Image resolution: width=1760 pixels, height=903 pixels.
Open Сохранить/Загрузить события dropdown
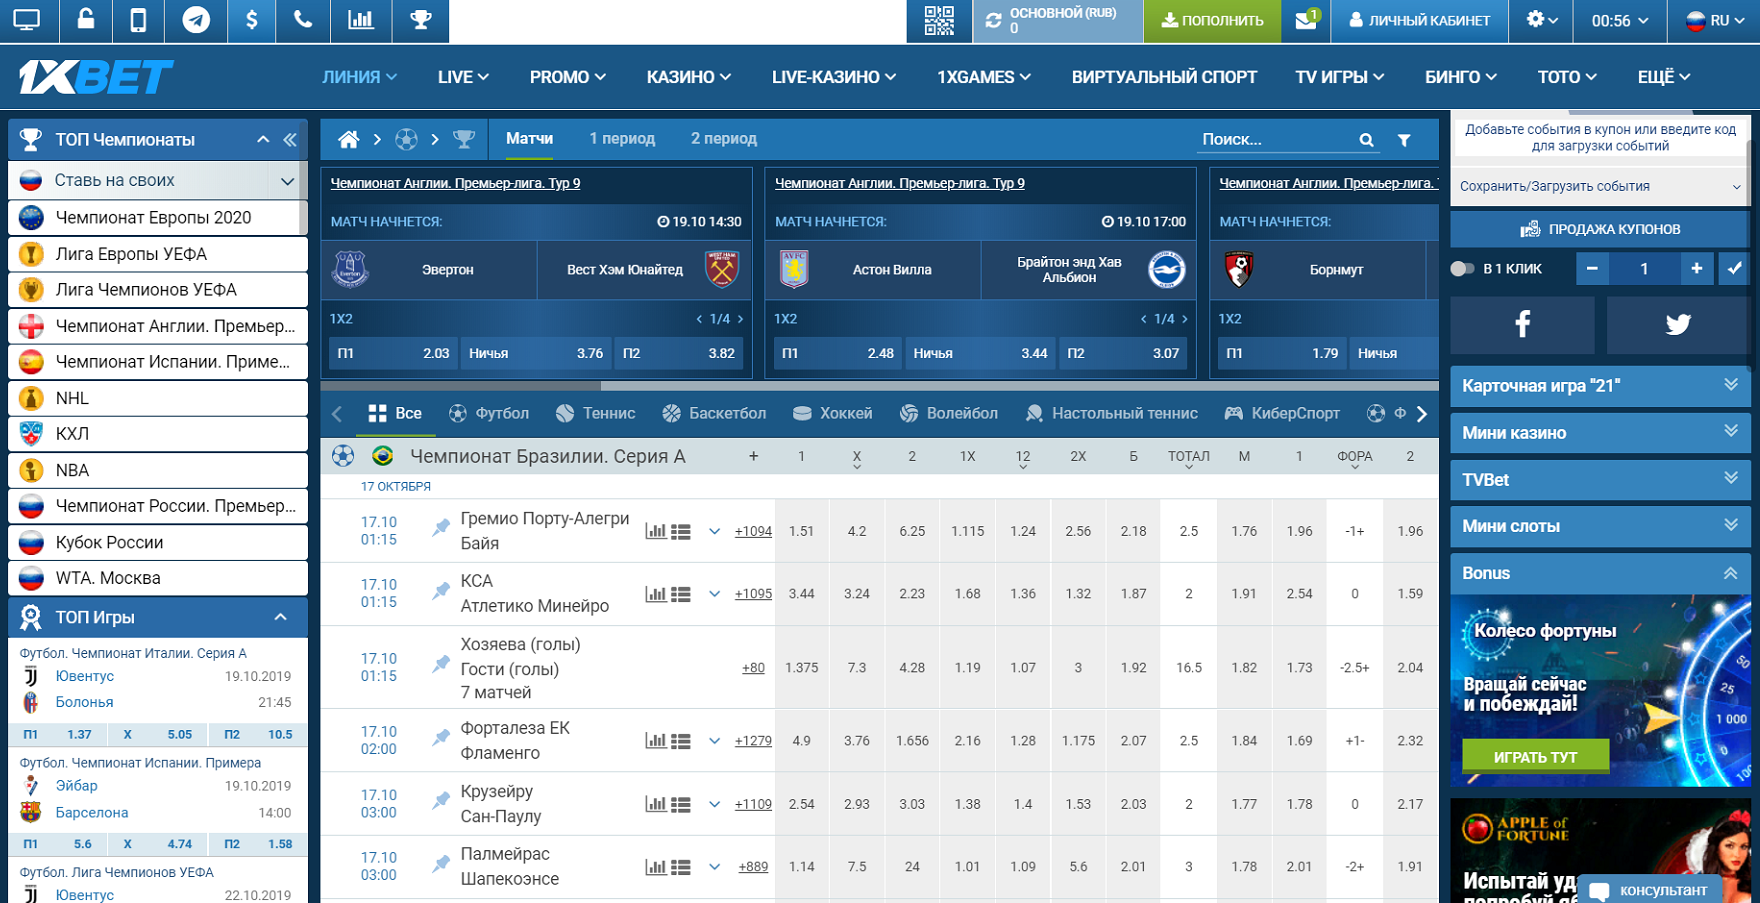(x=1599, y=186)
